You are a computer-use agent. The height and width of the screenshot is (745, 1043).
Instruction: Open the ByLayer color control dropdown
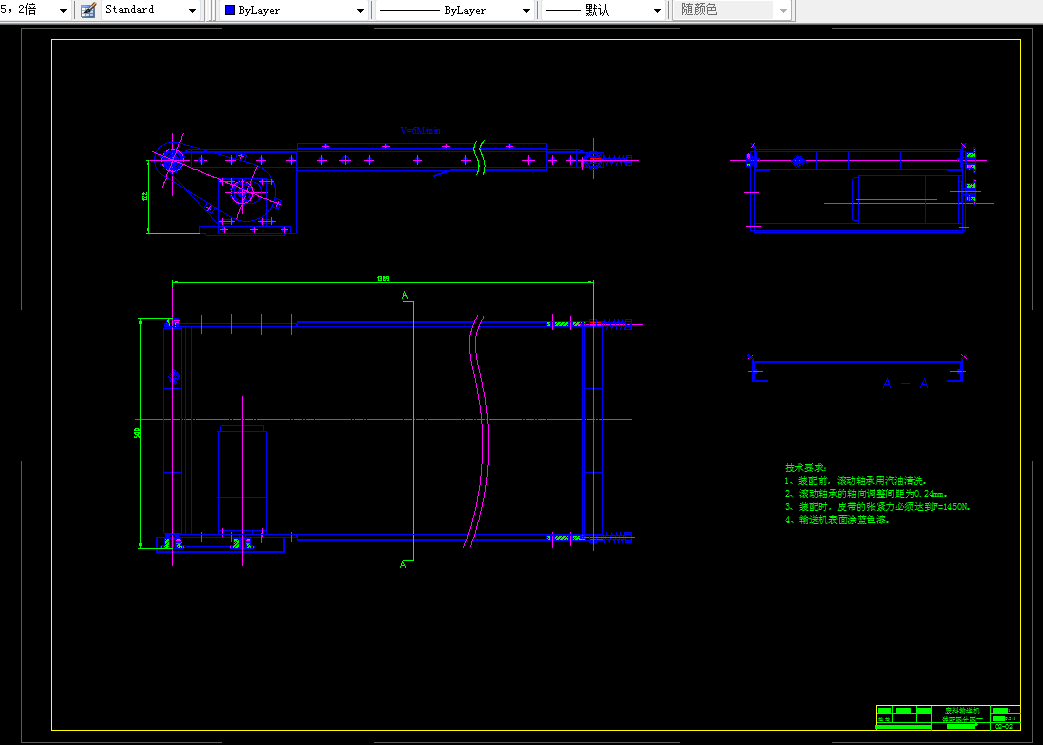pos(295,10)
